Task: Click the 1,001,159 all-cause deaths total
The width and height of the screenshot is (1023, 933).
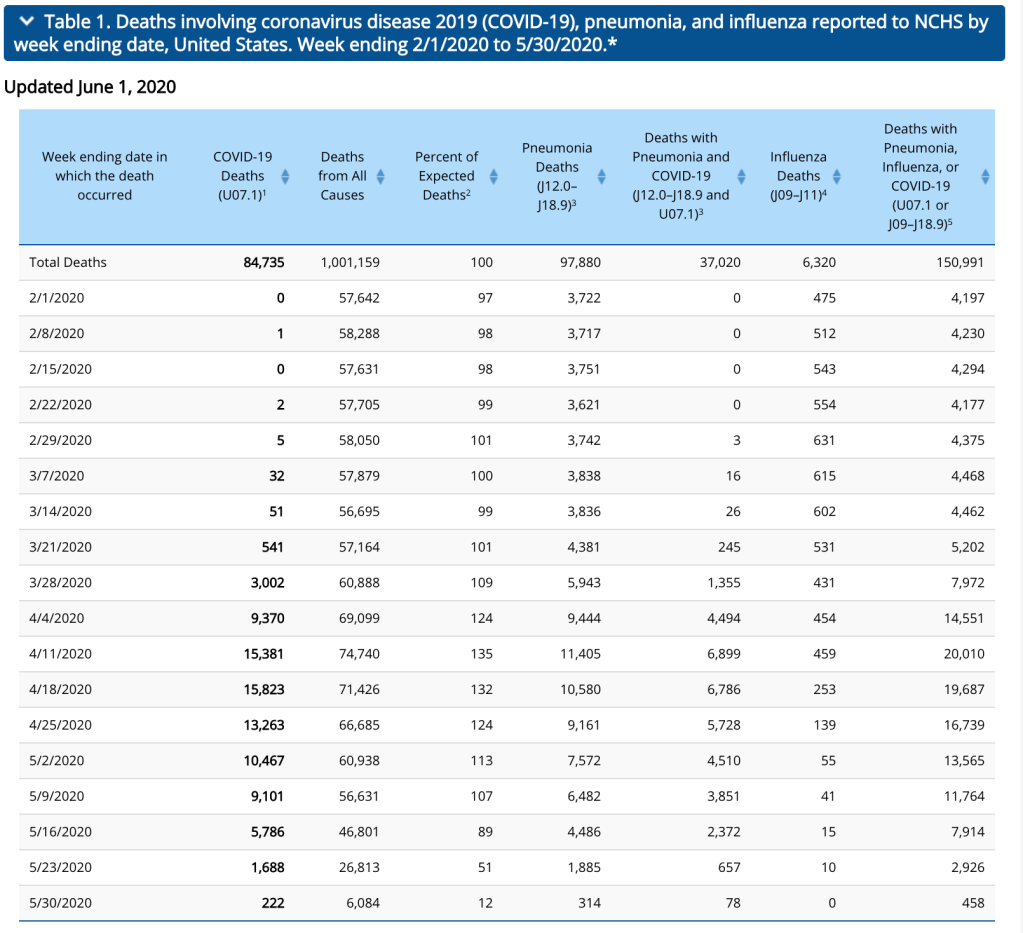Action: coord(350,262)
